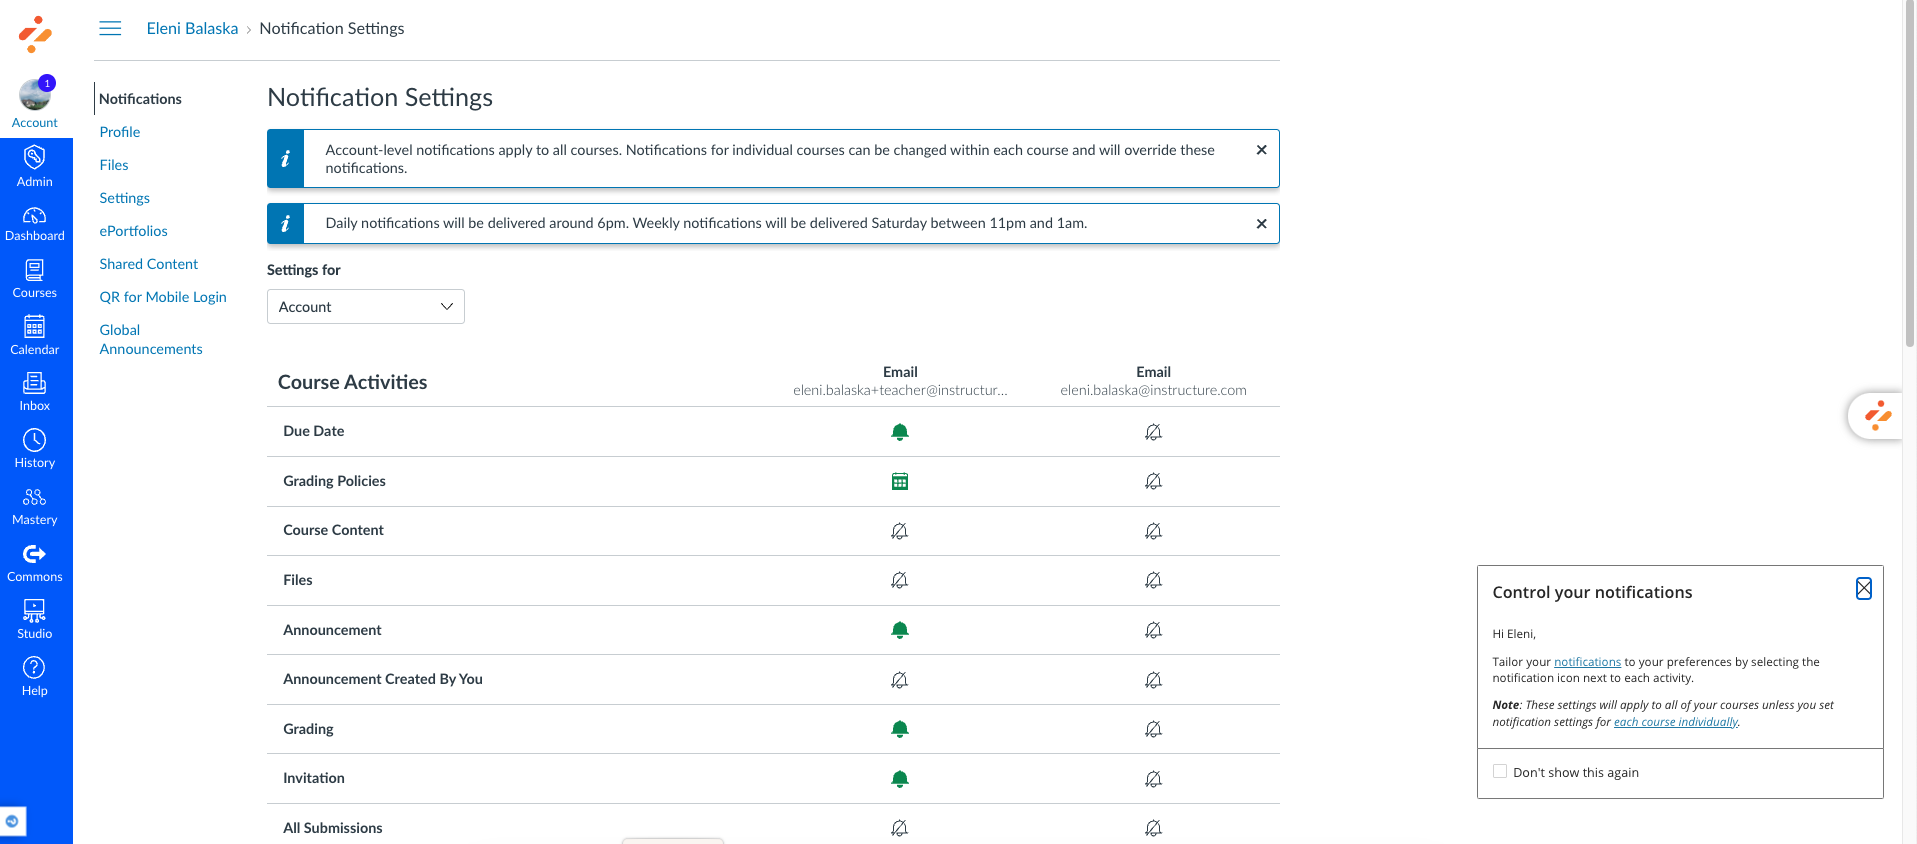The height and width of the screenshot is (844, 1917).
Task: Toggle Due Date bell for teacher email
Action: tap(900, 432)
